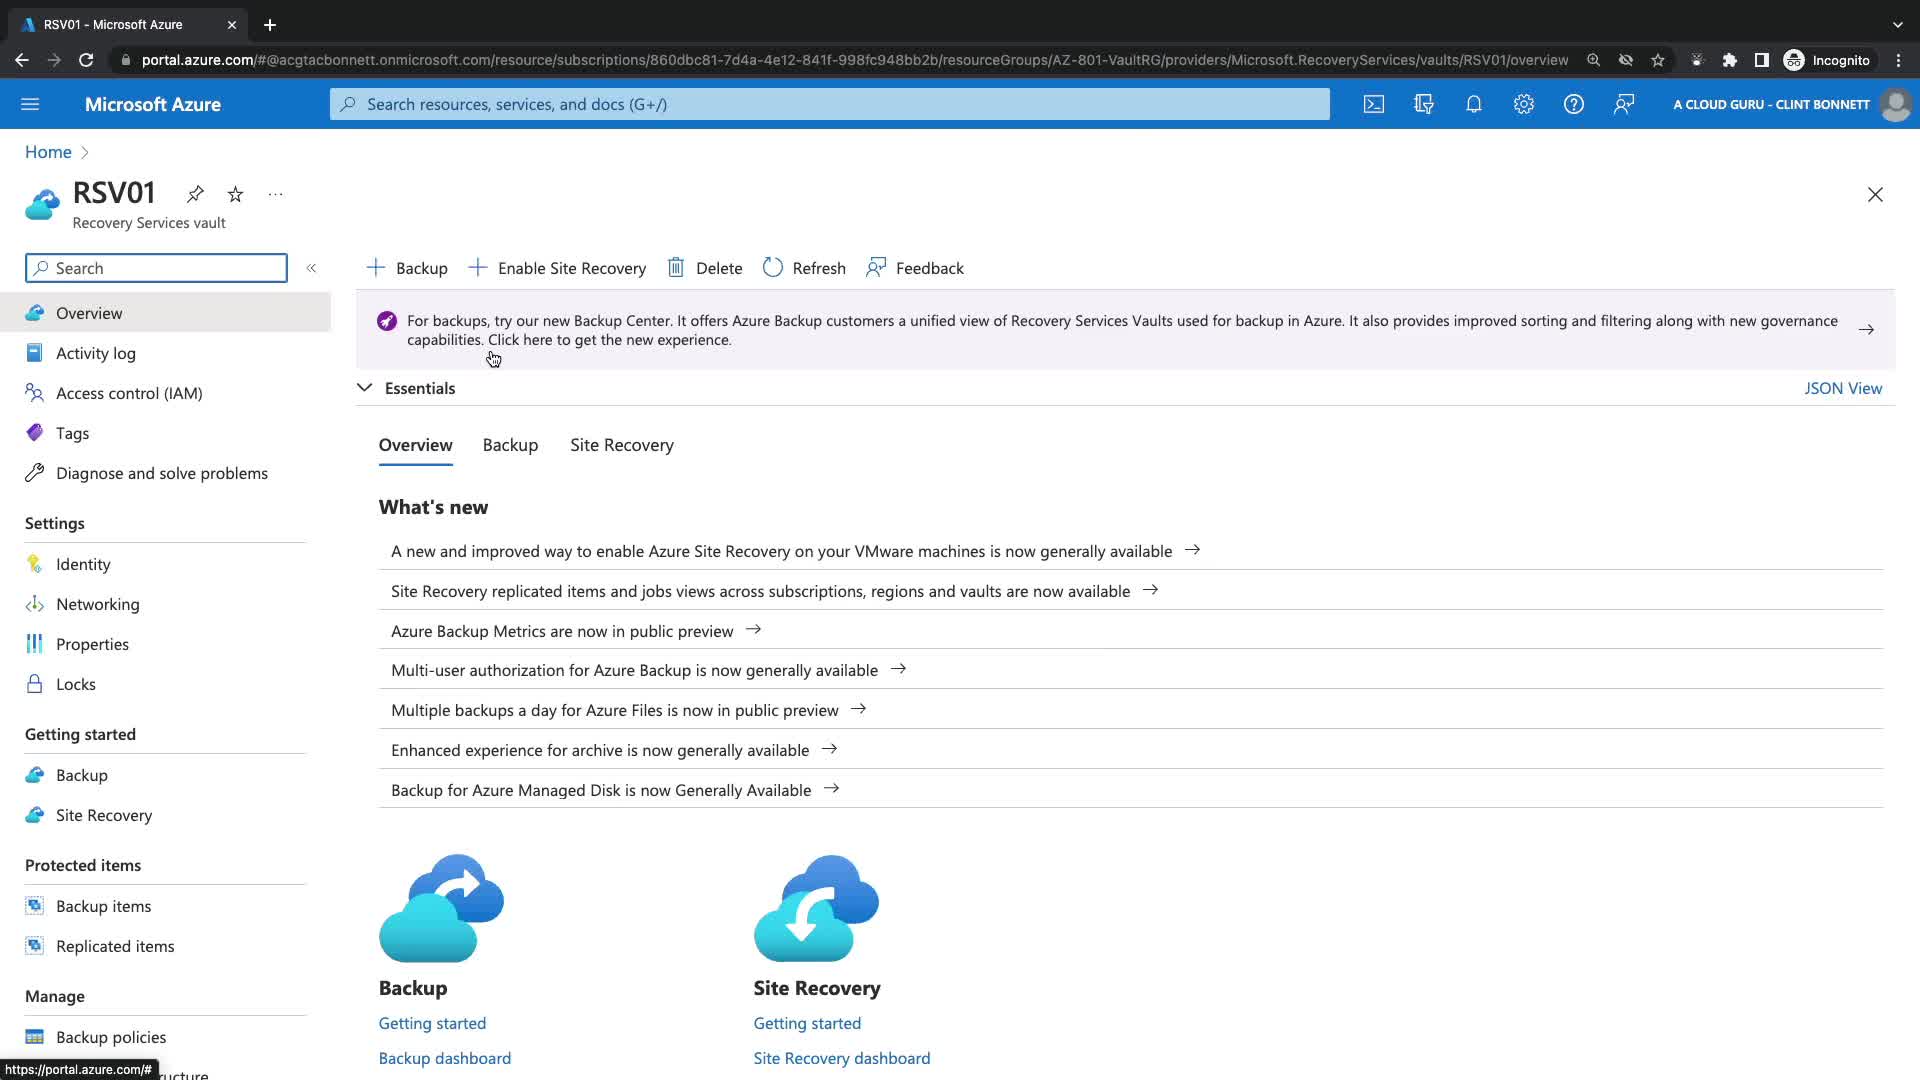
Task: Open the notifications bell
Action: point(1474,104)
